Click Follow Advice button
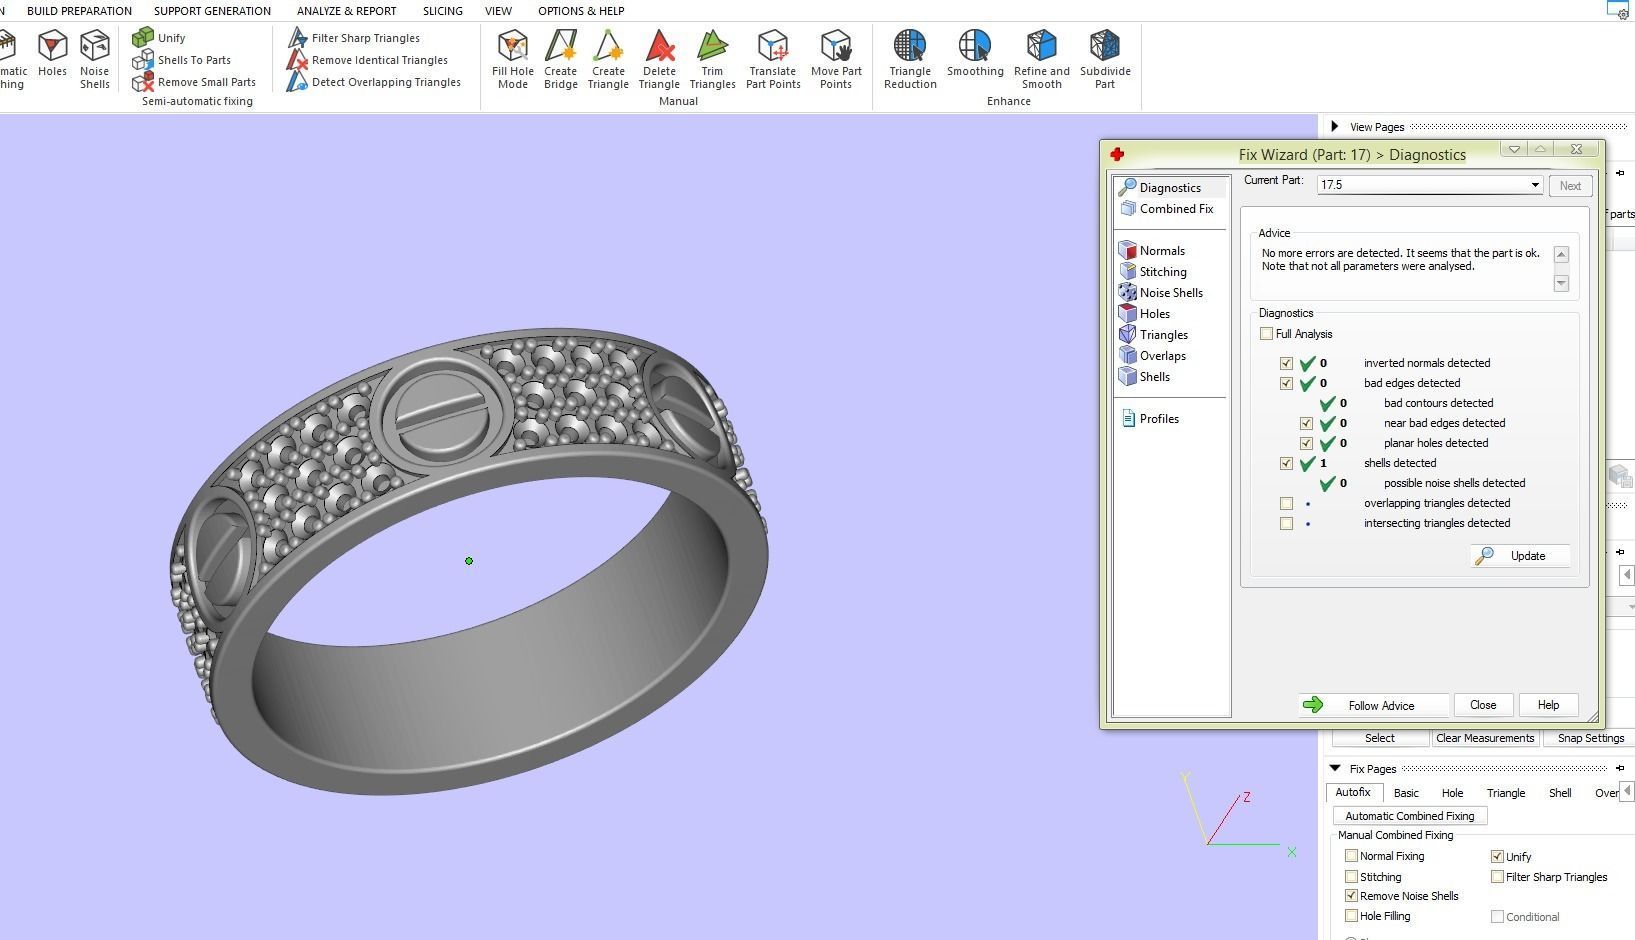Viewport: 1635px width, 940px height. (x=1373, y=706)
